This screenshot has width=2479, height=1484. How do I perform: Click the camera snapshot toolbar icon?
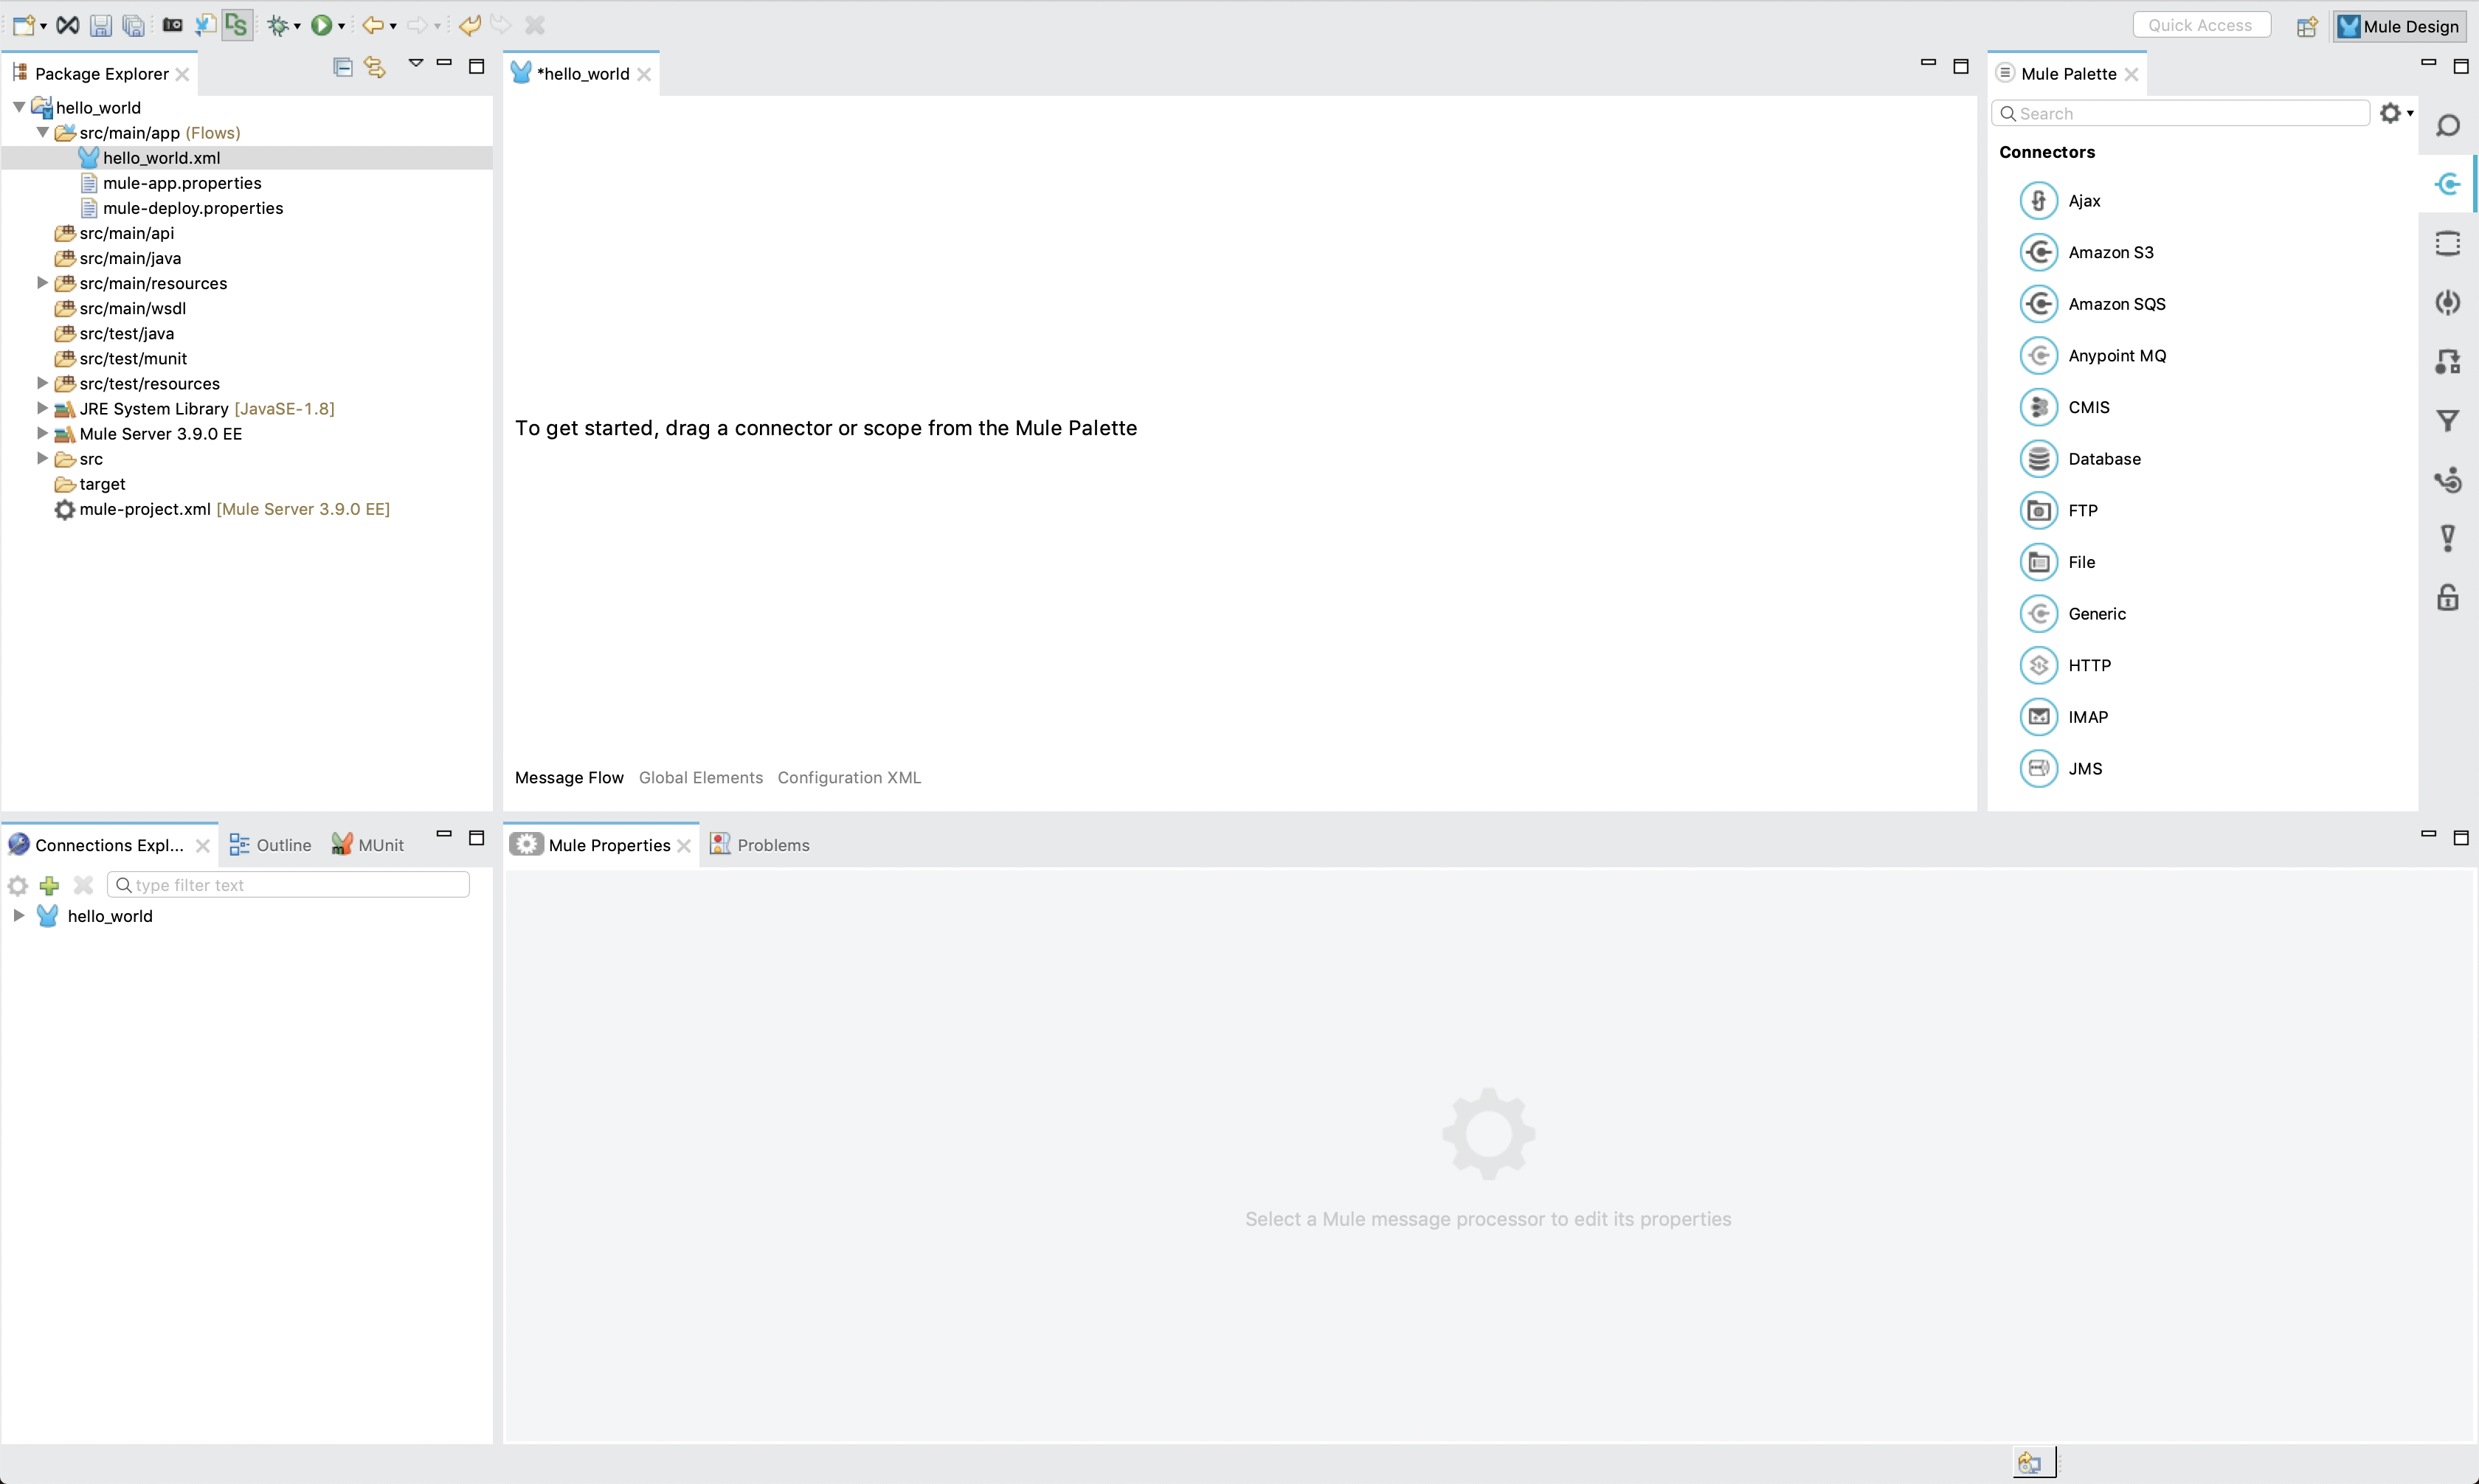[172, 25]
